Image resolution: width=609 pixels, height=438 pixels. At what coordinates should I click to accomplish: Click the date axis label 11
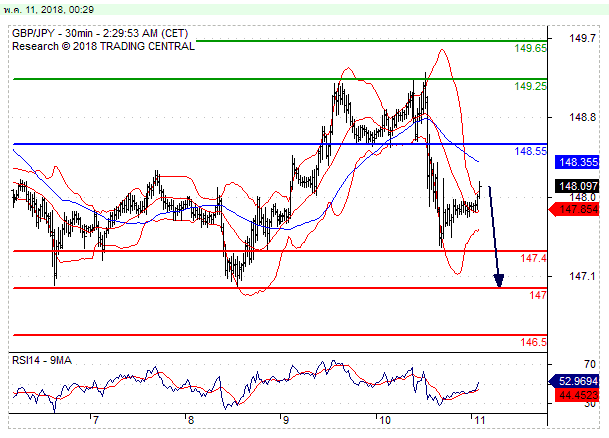point(480,420)
